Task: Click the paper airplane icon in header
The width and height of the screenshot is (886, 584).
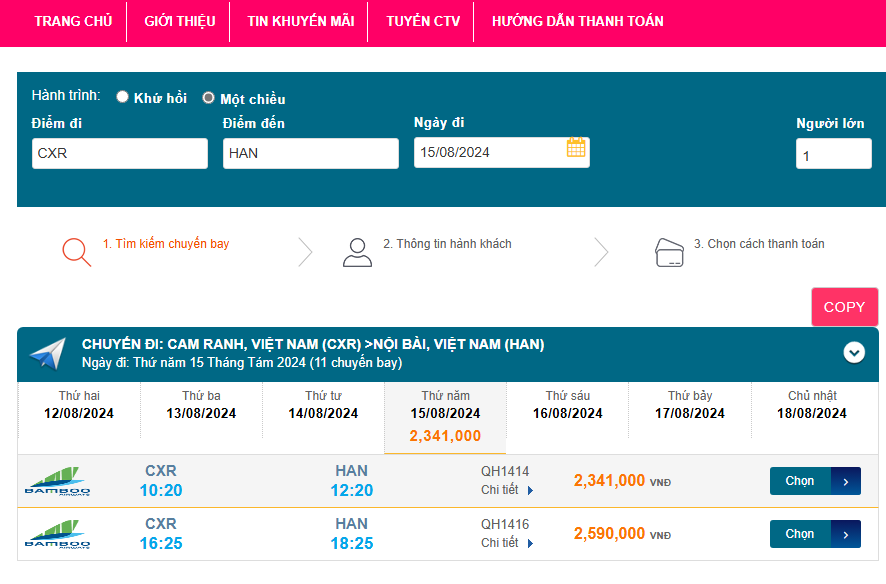Action: point(47,354)
